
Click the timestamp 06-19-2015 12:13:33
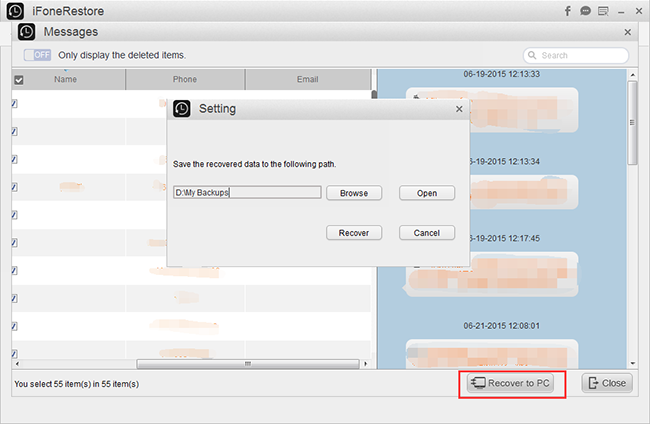502,74
